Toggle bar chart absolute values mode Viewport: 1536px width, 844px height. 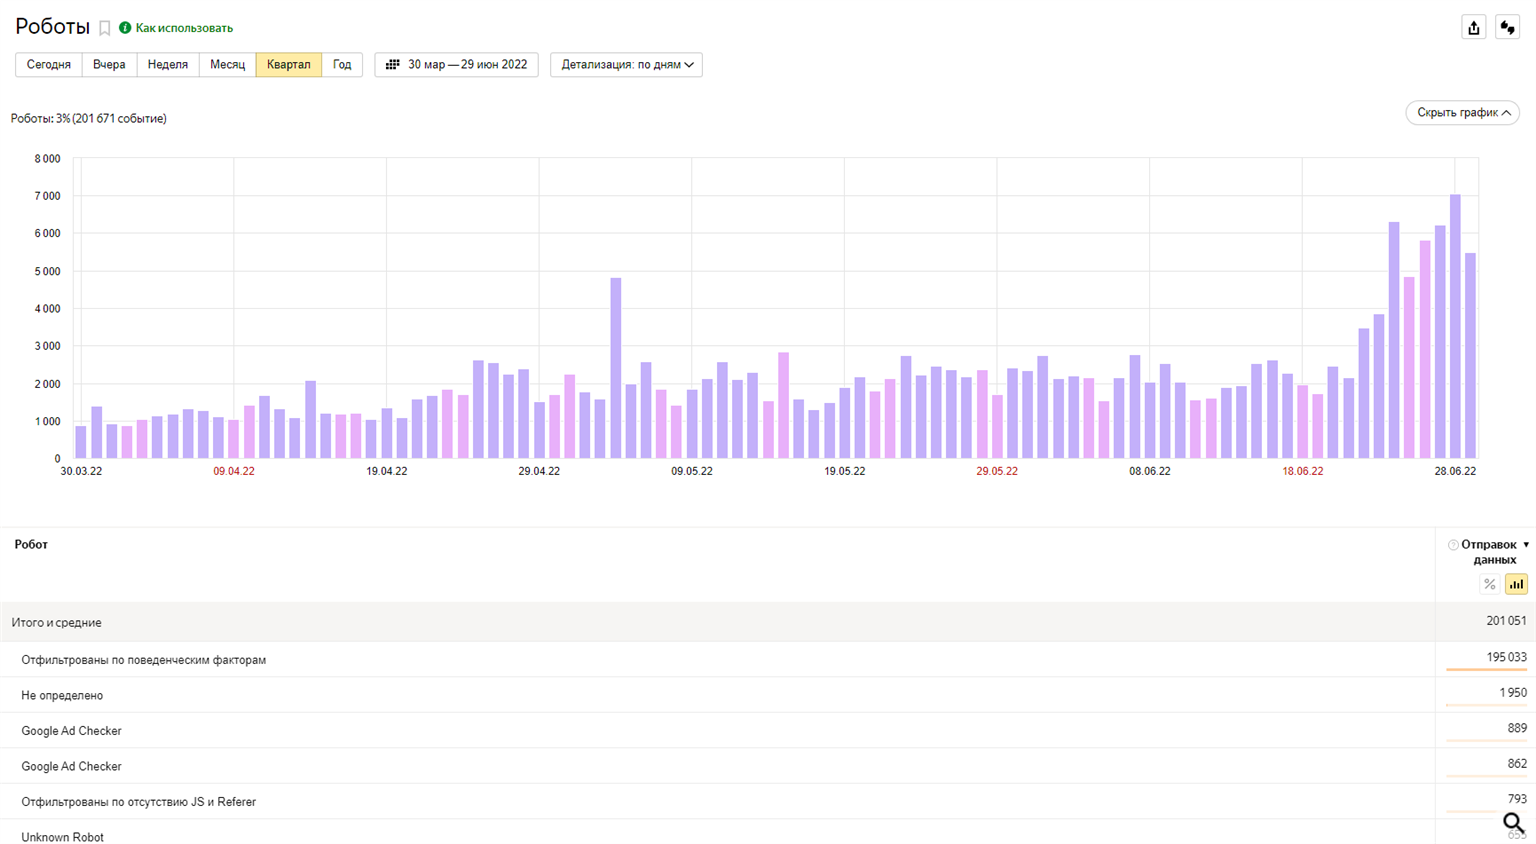tap(1516, 585)
